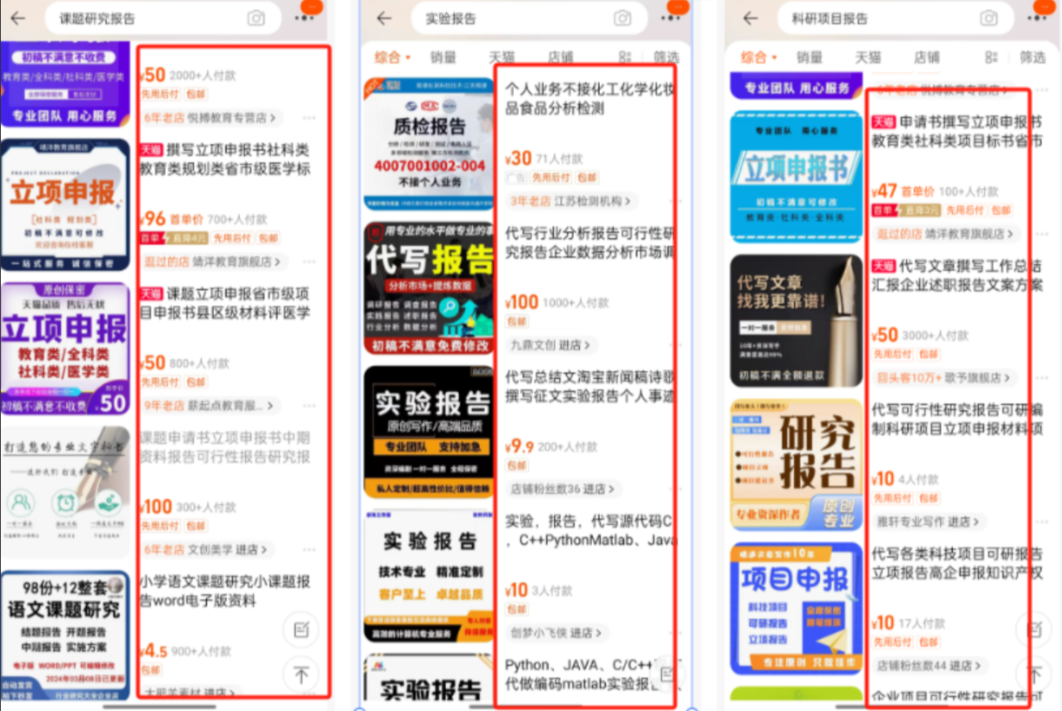Image resolution: width=1062 pixels, height=711 pixels.
Task: Switch to the 店铺 tab in 科研项目报告 results
Action: coord(925,58)
